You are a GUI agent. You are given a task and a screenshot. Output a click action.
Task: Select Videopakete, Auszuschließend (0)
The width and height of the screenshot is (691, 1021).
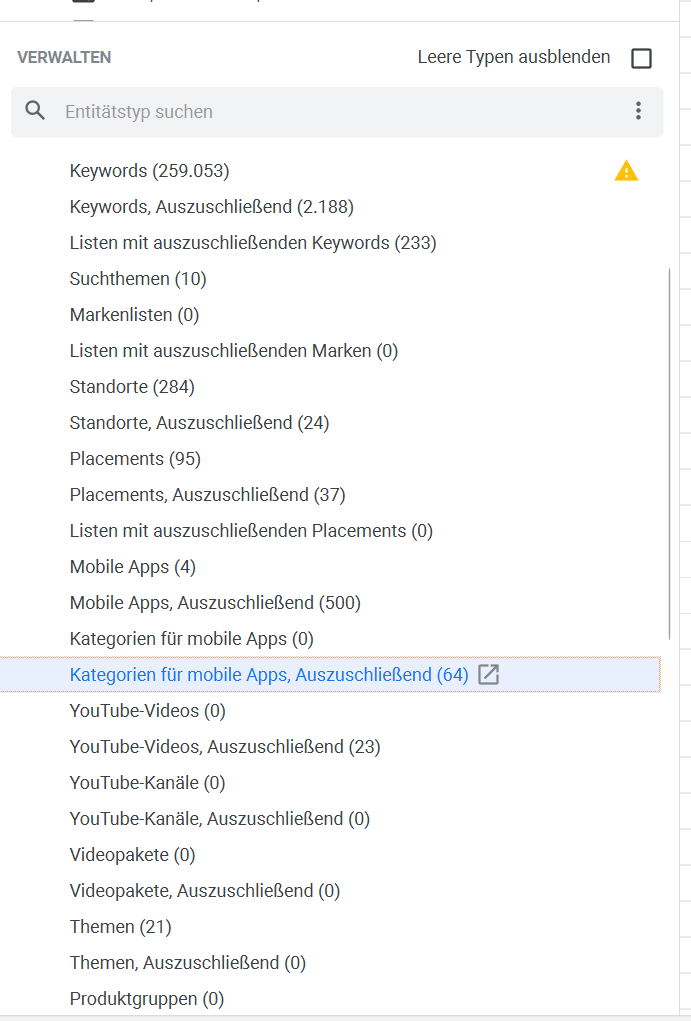[204, 891]
